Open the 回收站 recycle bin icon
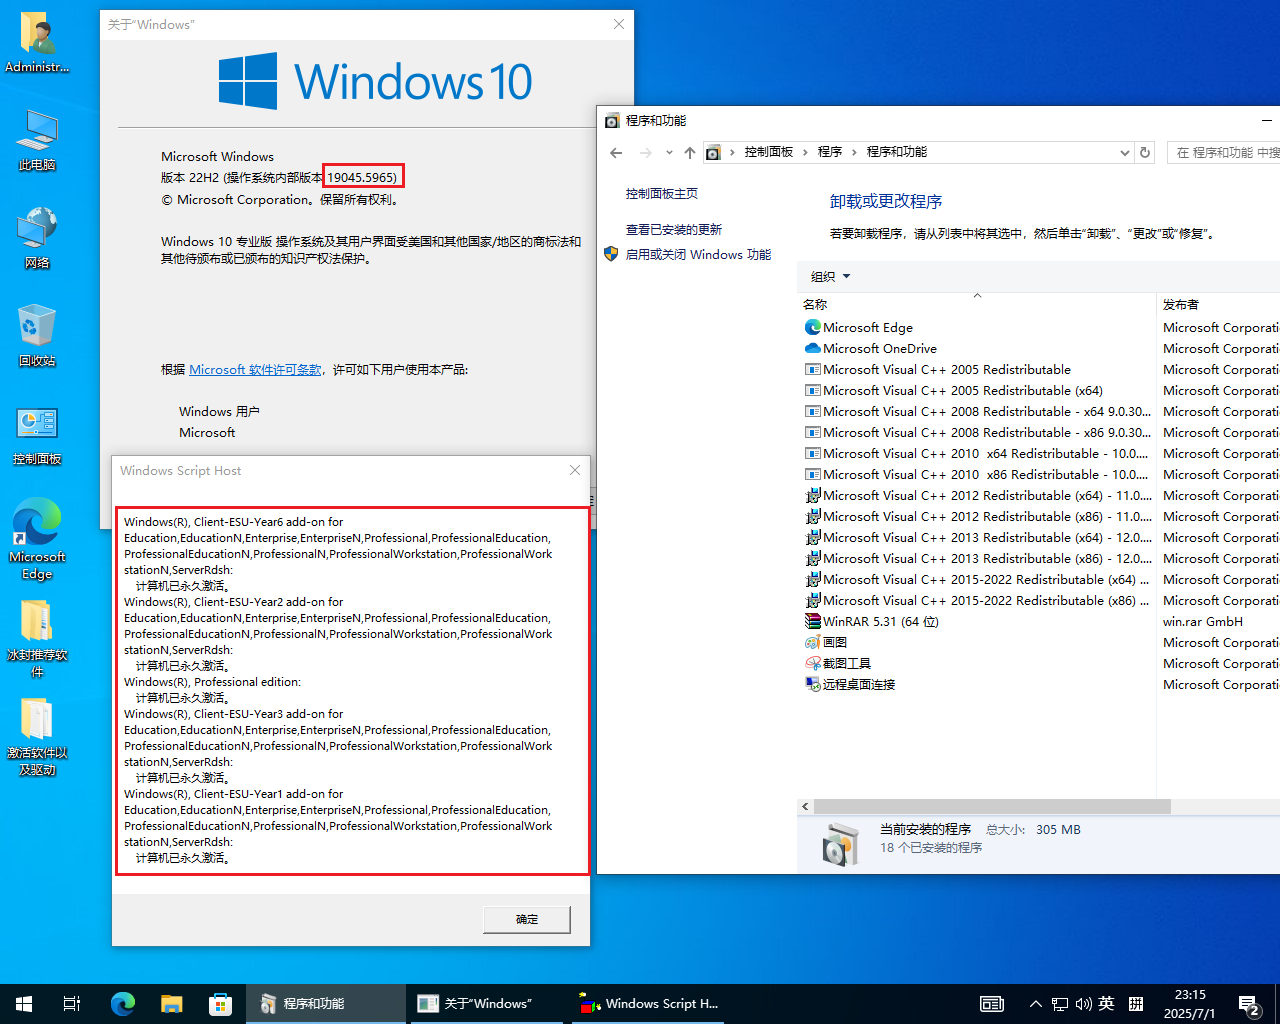 [x=37, y=336]
